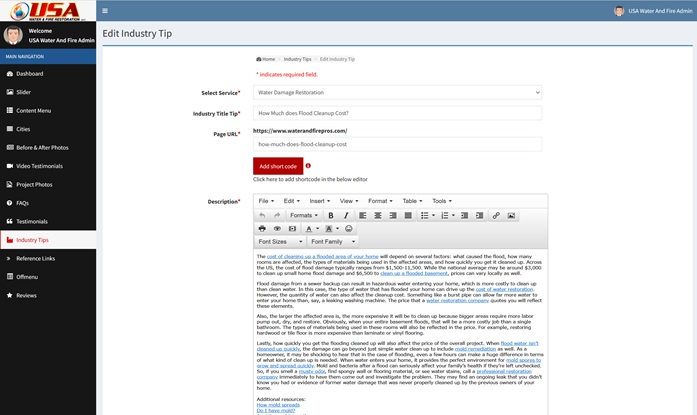Click the insert link icon
This screenshot has width=697, height=415.
coord(496,215)
